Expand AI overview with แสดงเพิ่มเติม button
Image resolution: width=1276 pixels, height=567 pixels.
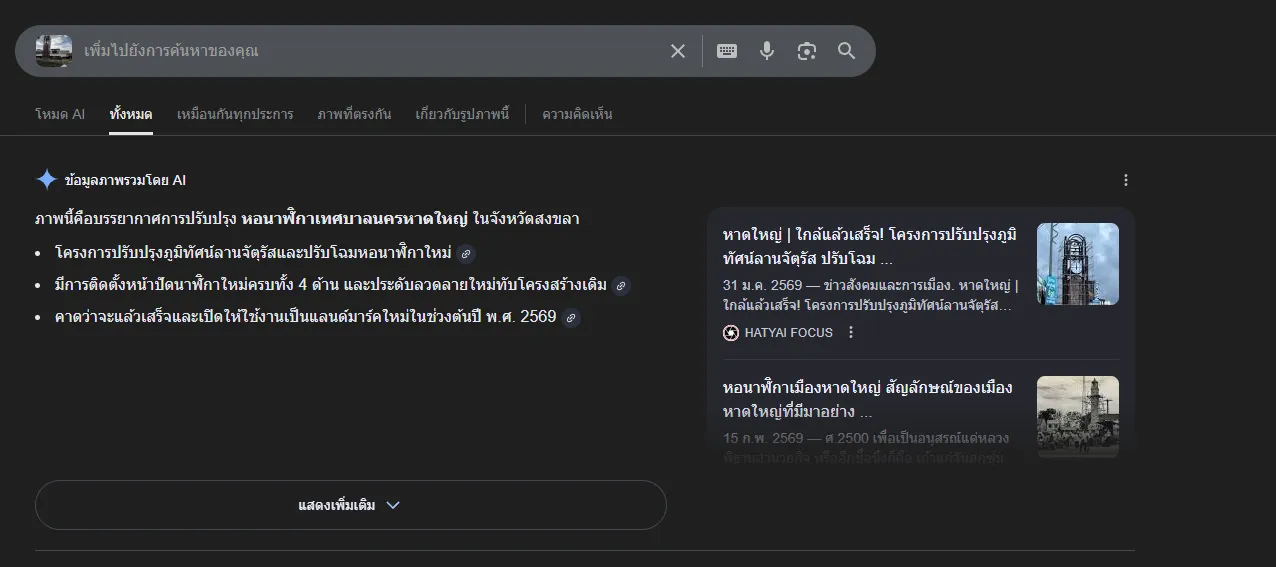(350, 505)
